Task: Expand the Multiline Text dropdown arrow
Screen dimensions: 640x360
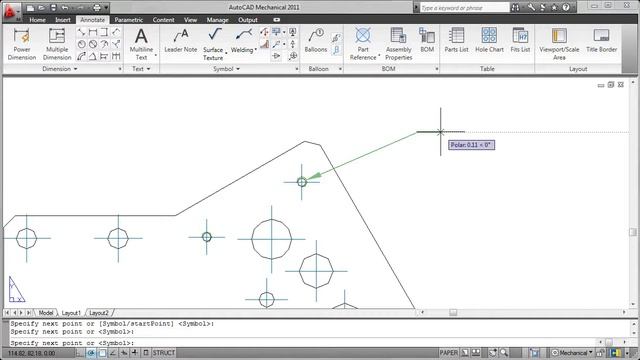Action: tap(156, 55)
